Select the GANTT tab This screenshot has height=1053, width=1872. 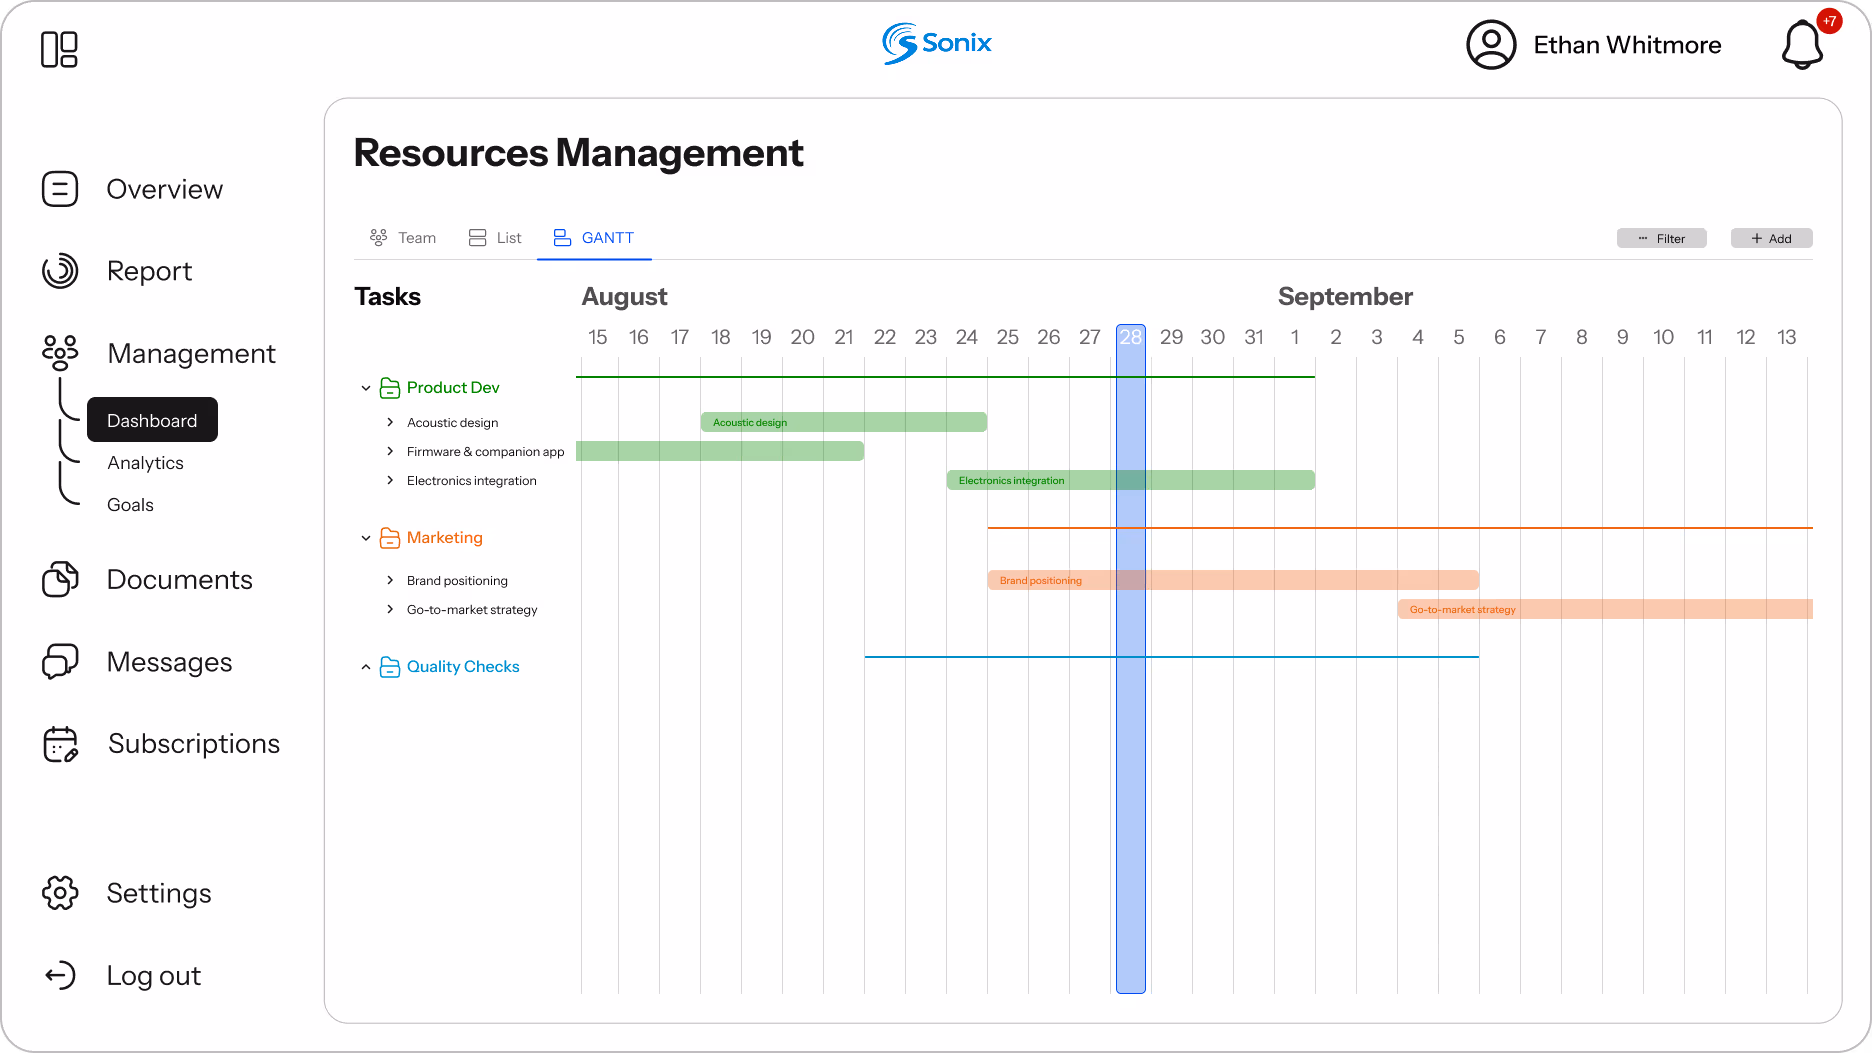(x=594, y=238)
